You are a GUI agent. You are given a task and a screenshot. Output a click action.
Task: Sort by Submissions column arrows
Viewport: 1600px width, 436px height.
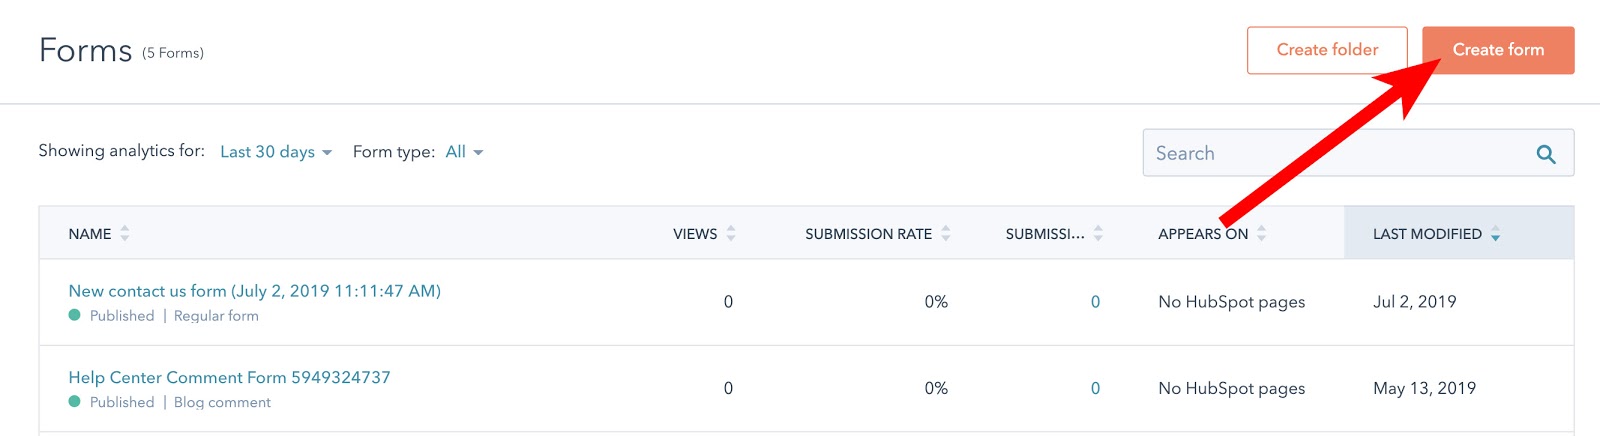[1098, 234]
